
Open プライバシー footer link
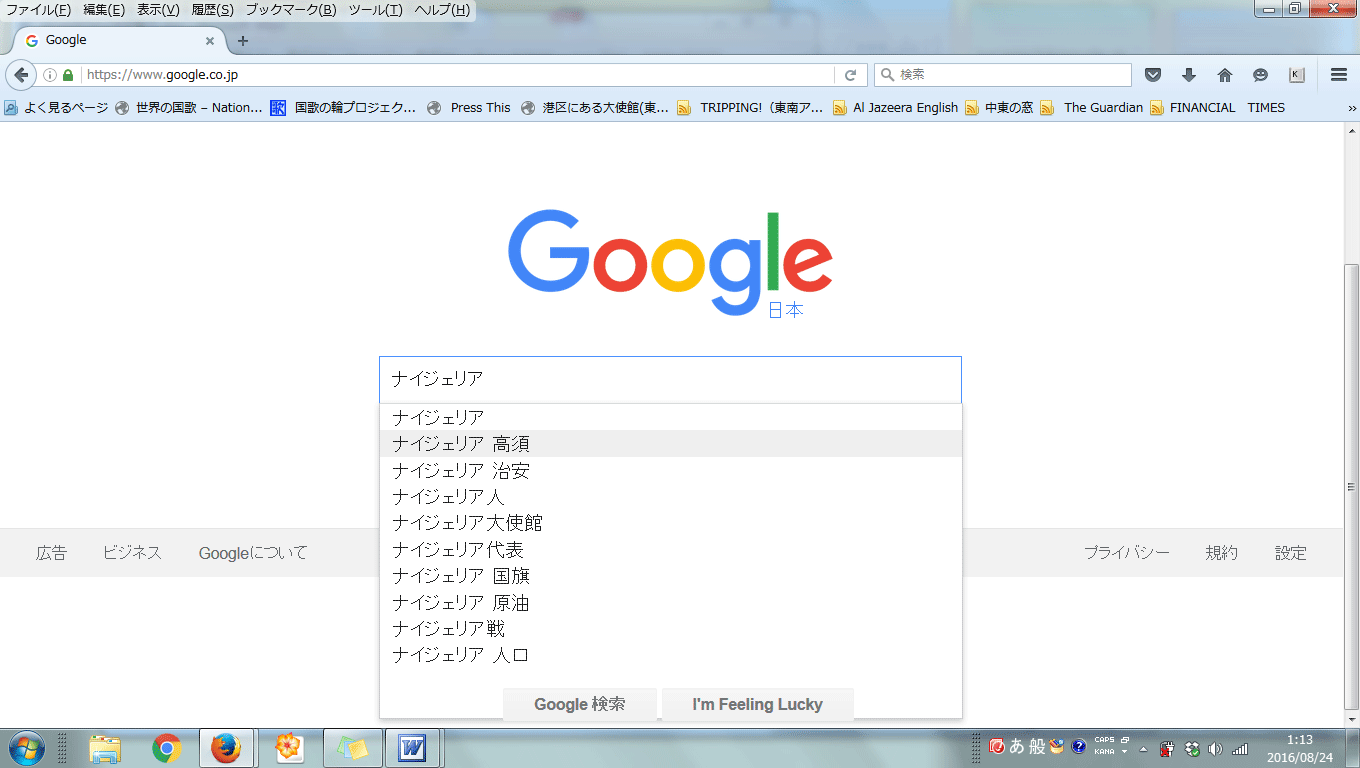tap(1127, 553)
